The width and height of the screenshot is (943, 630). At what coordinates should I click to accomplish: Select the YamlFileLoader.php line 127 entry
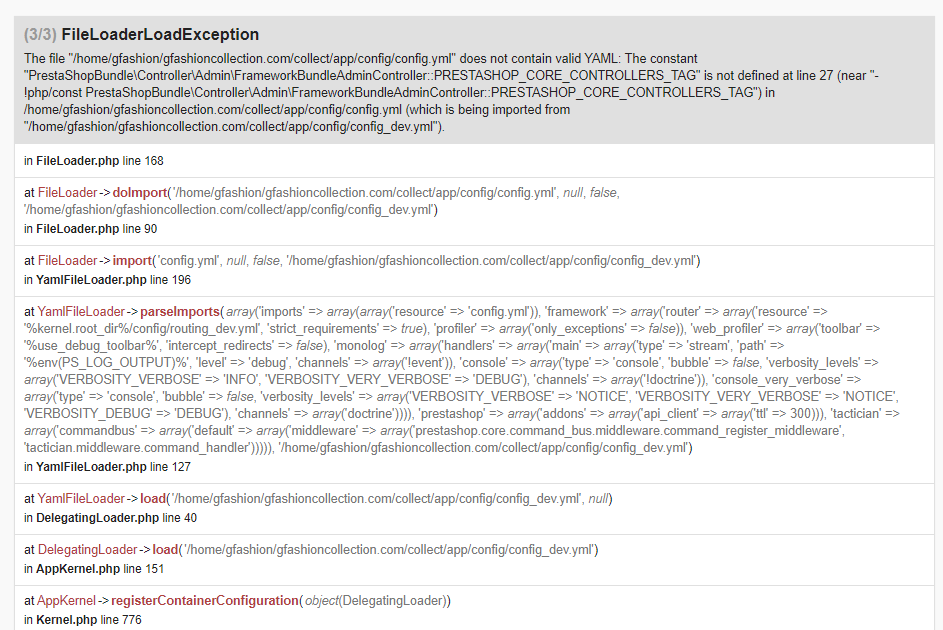108,466
